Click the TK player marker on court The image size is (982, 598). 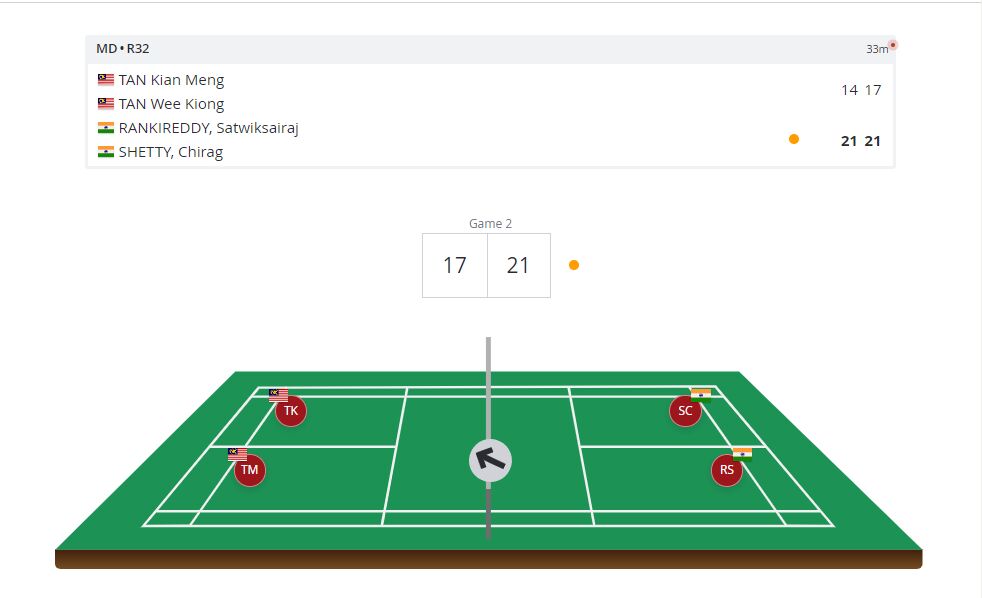point(290,411)
